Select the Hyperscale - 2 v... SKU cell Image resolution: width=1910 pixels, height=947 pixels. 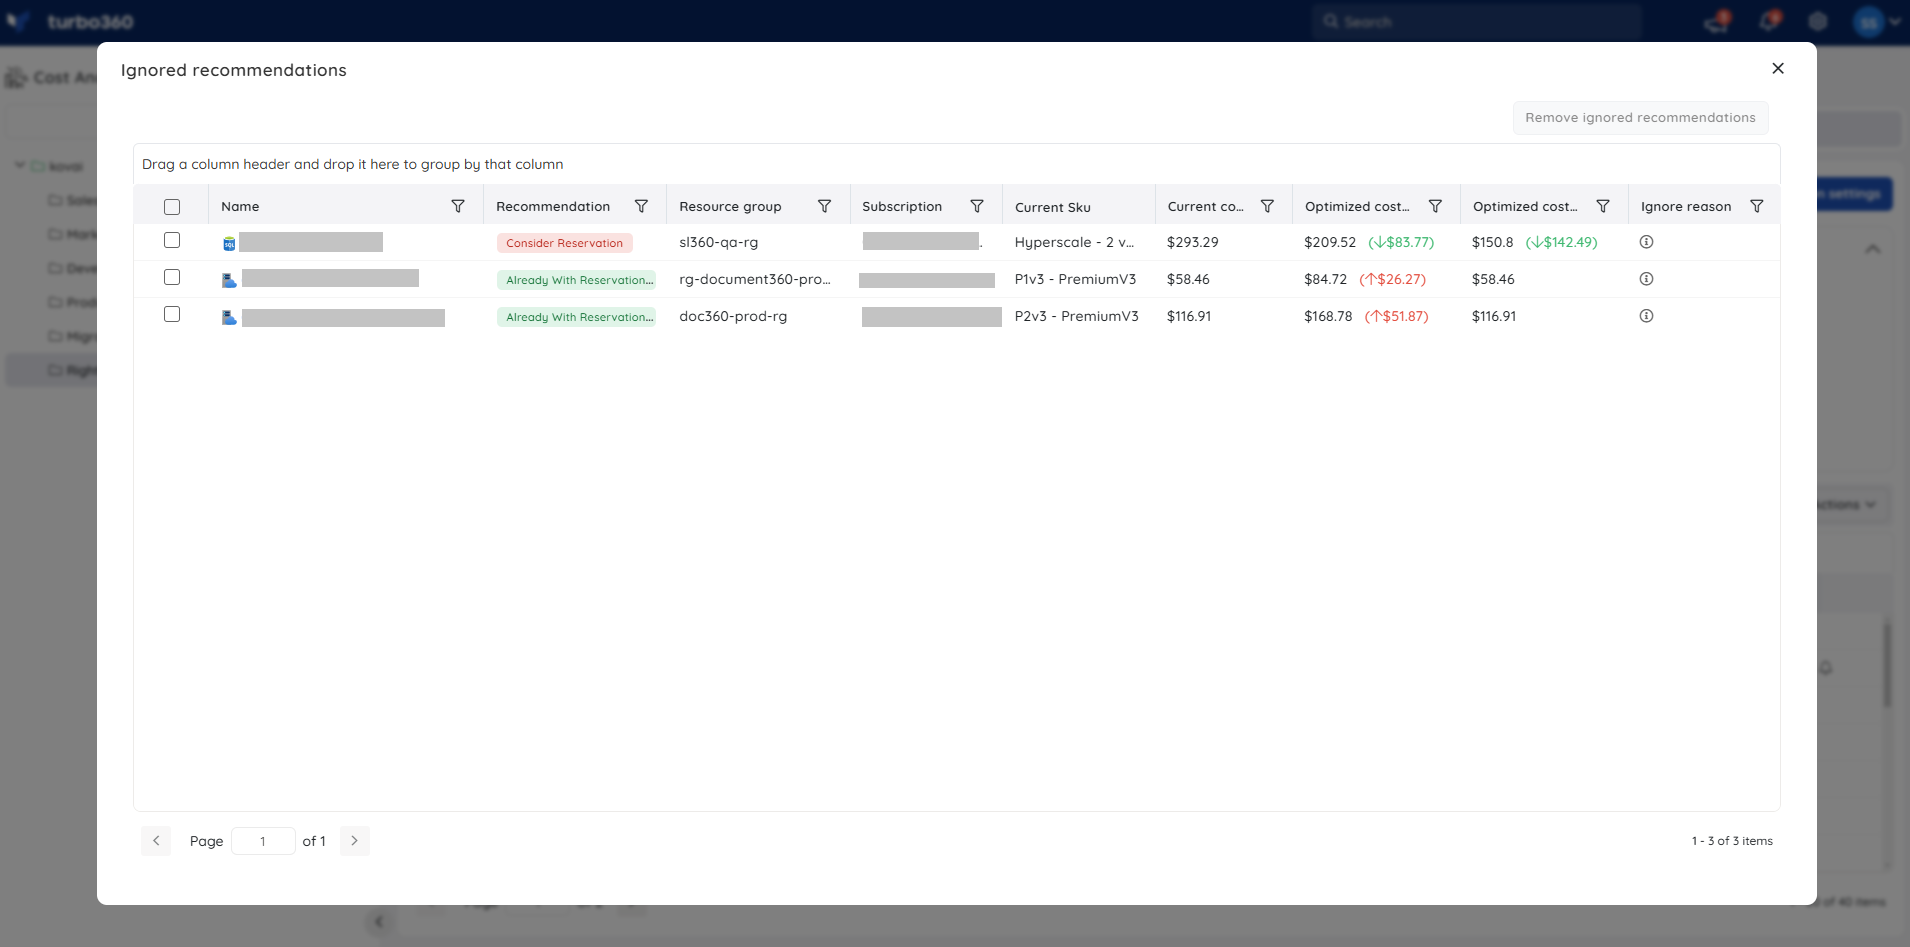point(1074,242)
